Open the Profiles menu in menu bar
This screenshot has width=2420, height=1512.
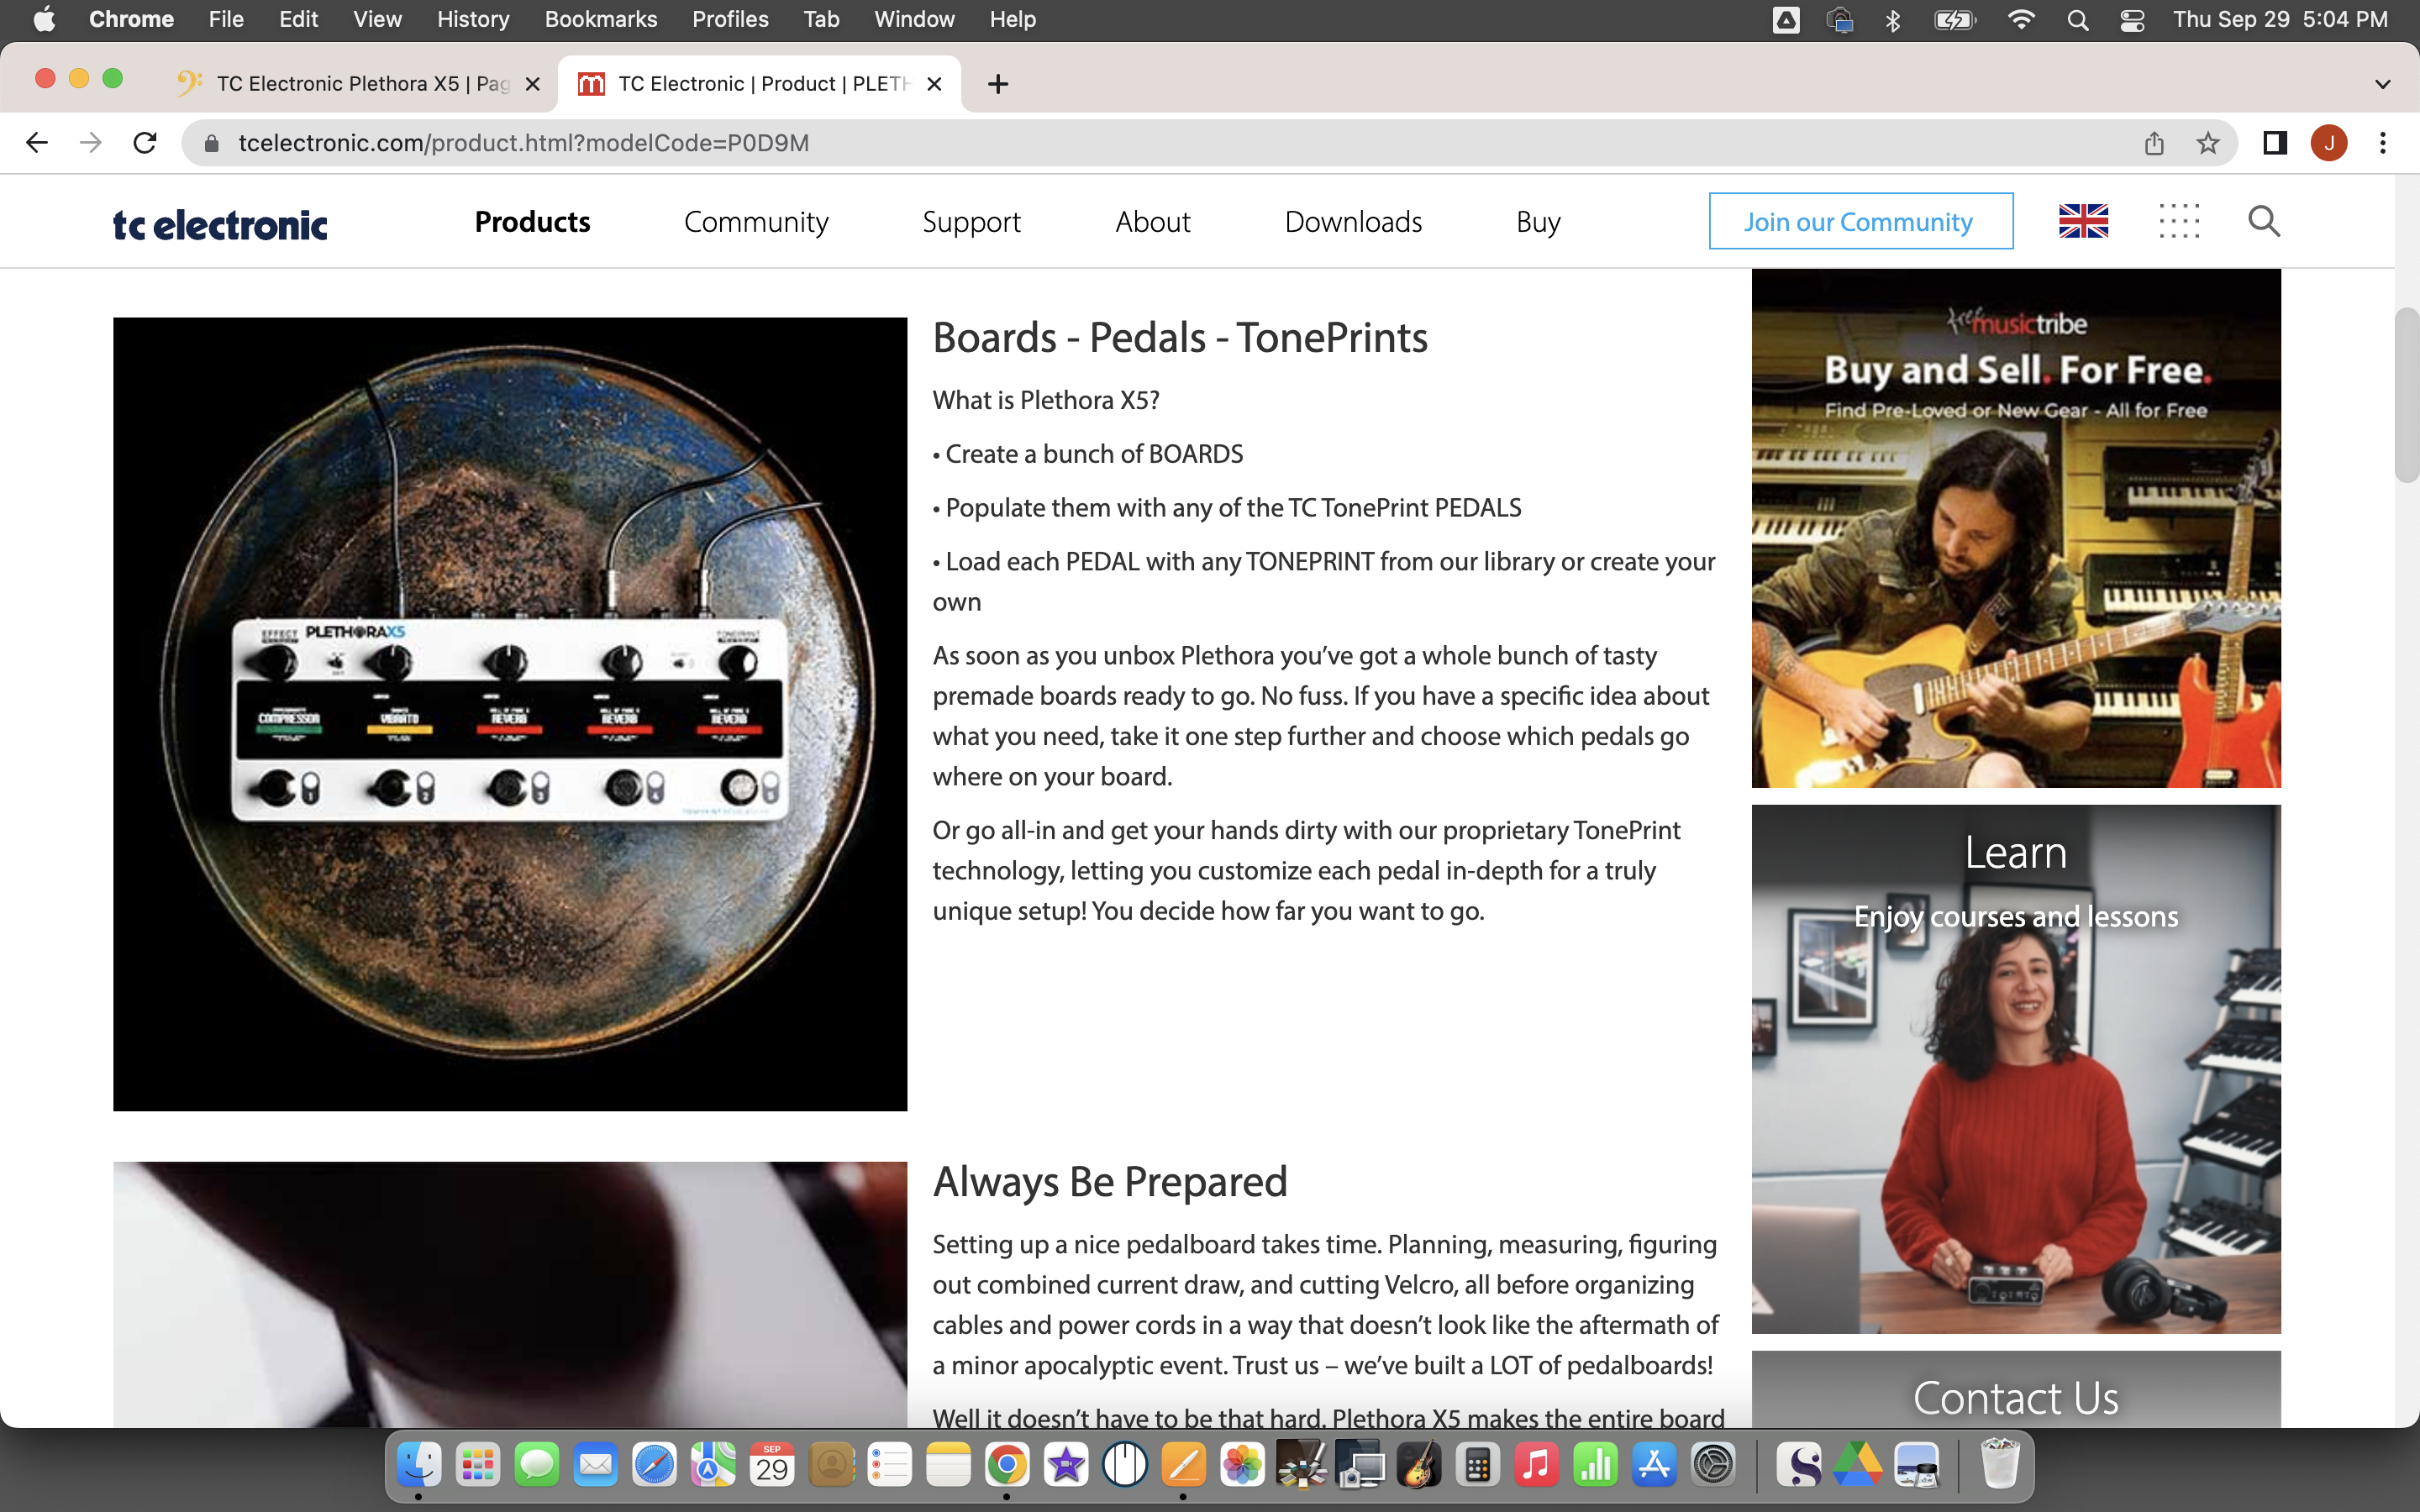coord(730,20)
